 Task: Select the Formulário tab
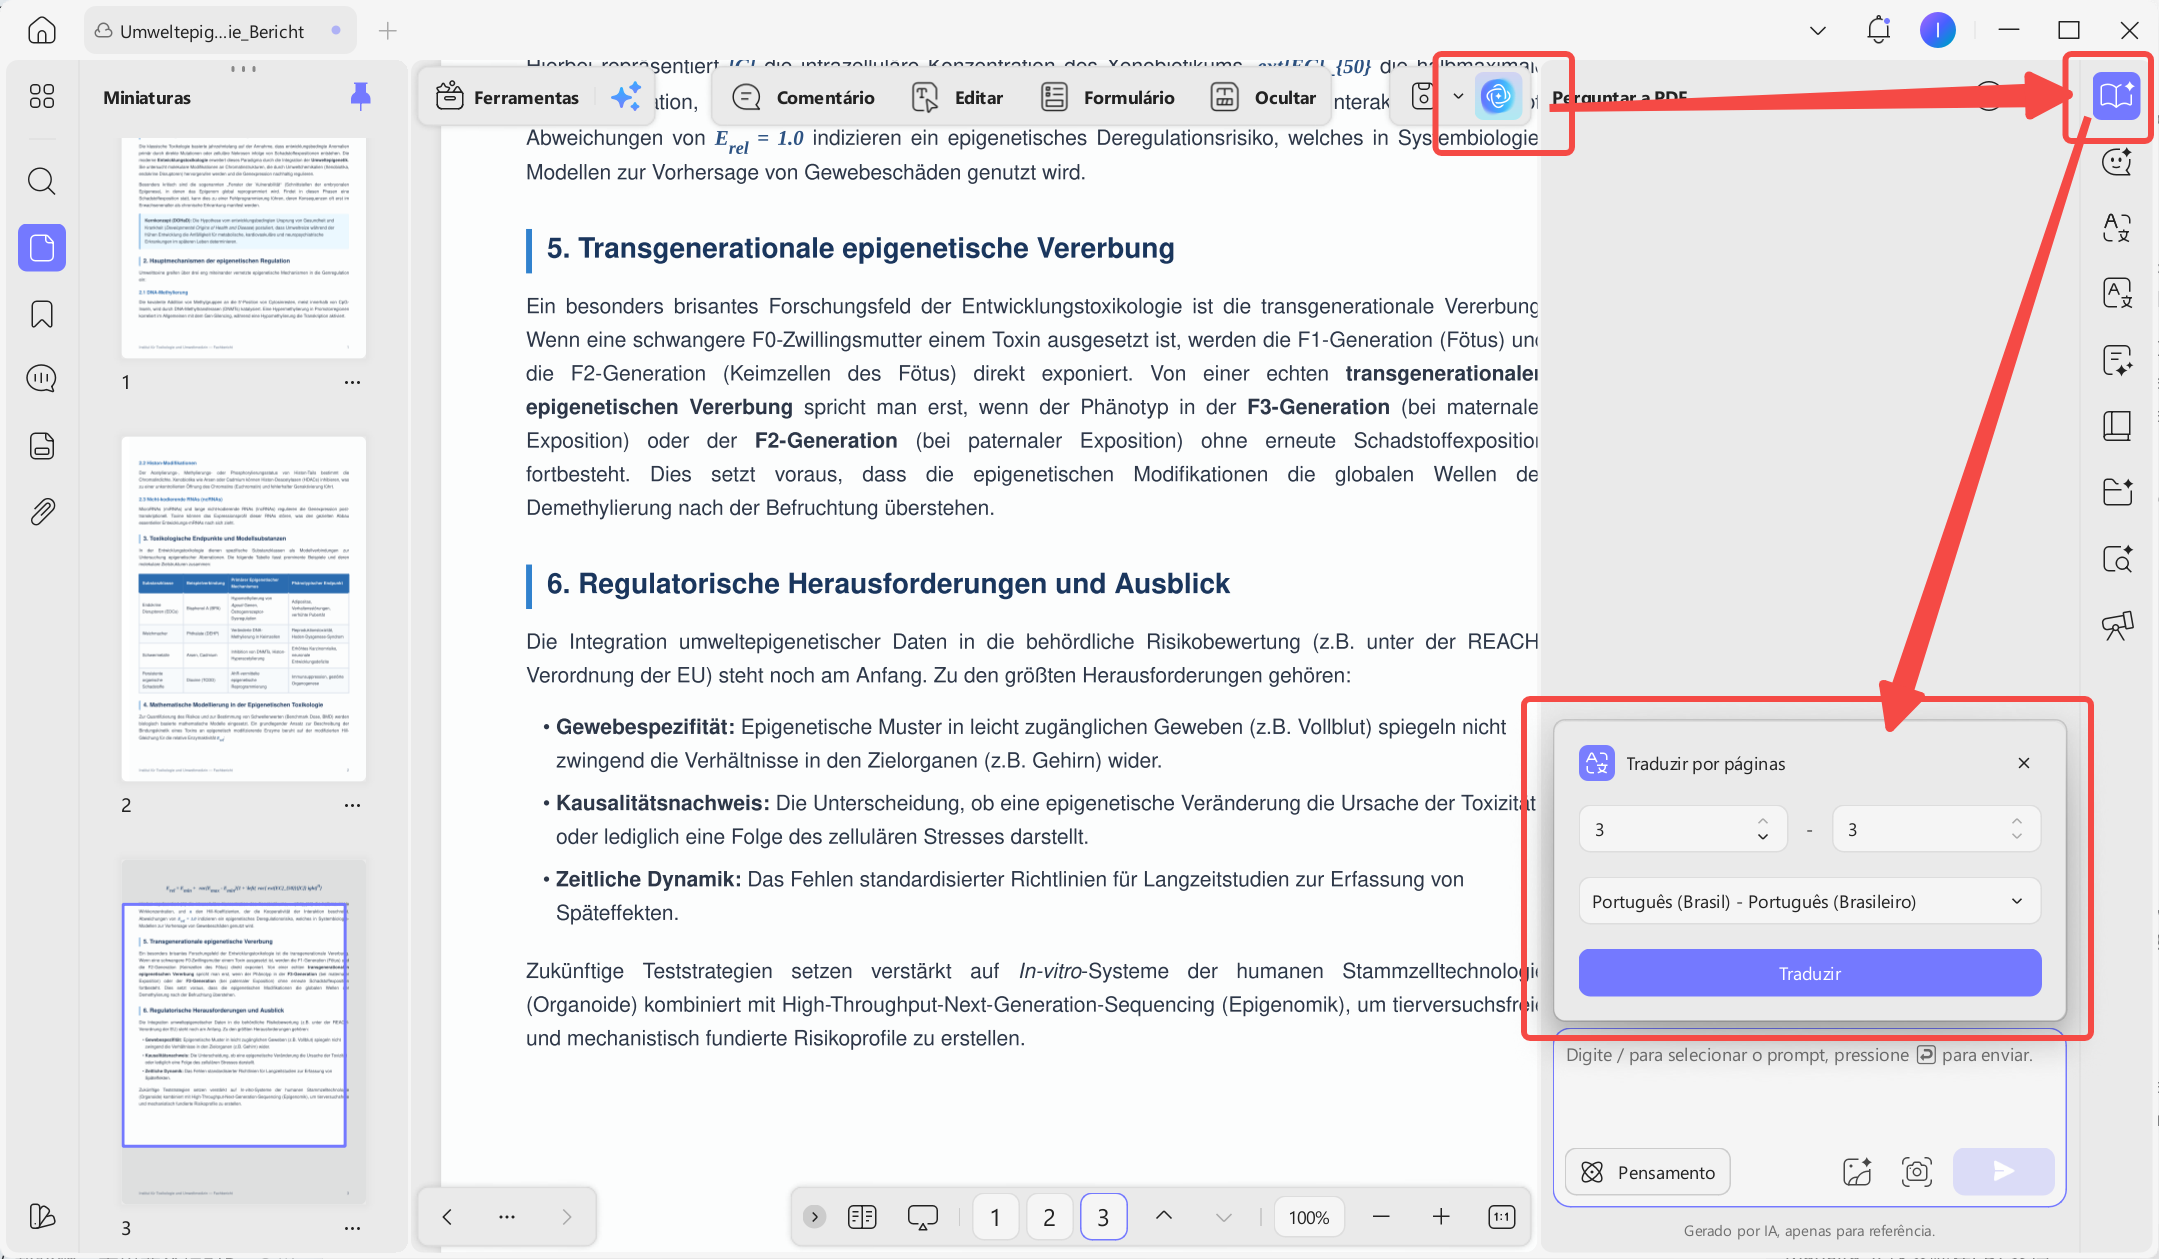tap(1108, 97)
